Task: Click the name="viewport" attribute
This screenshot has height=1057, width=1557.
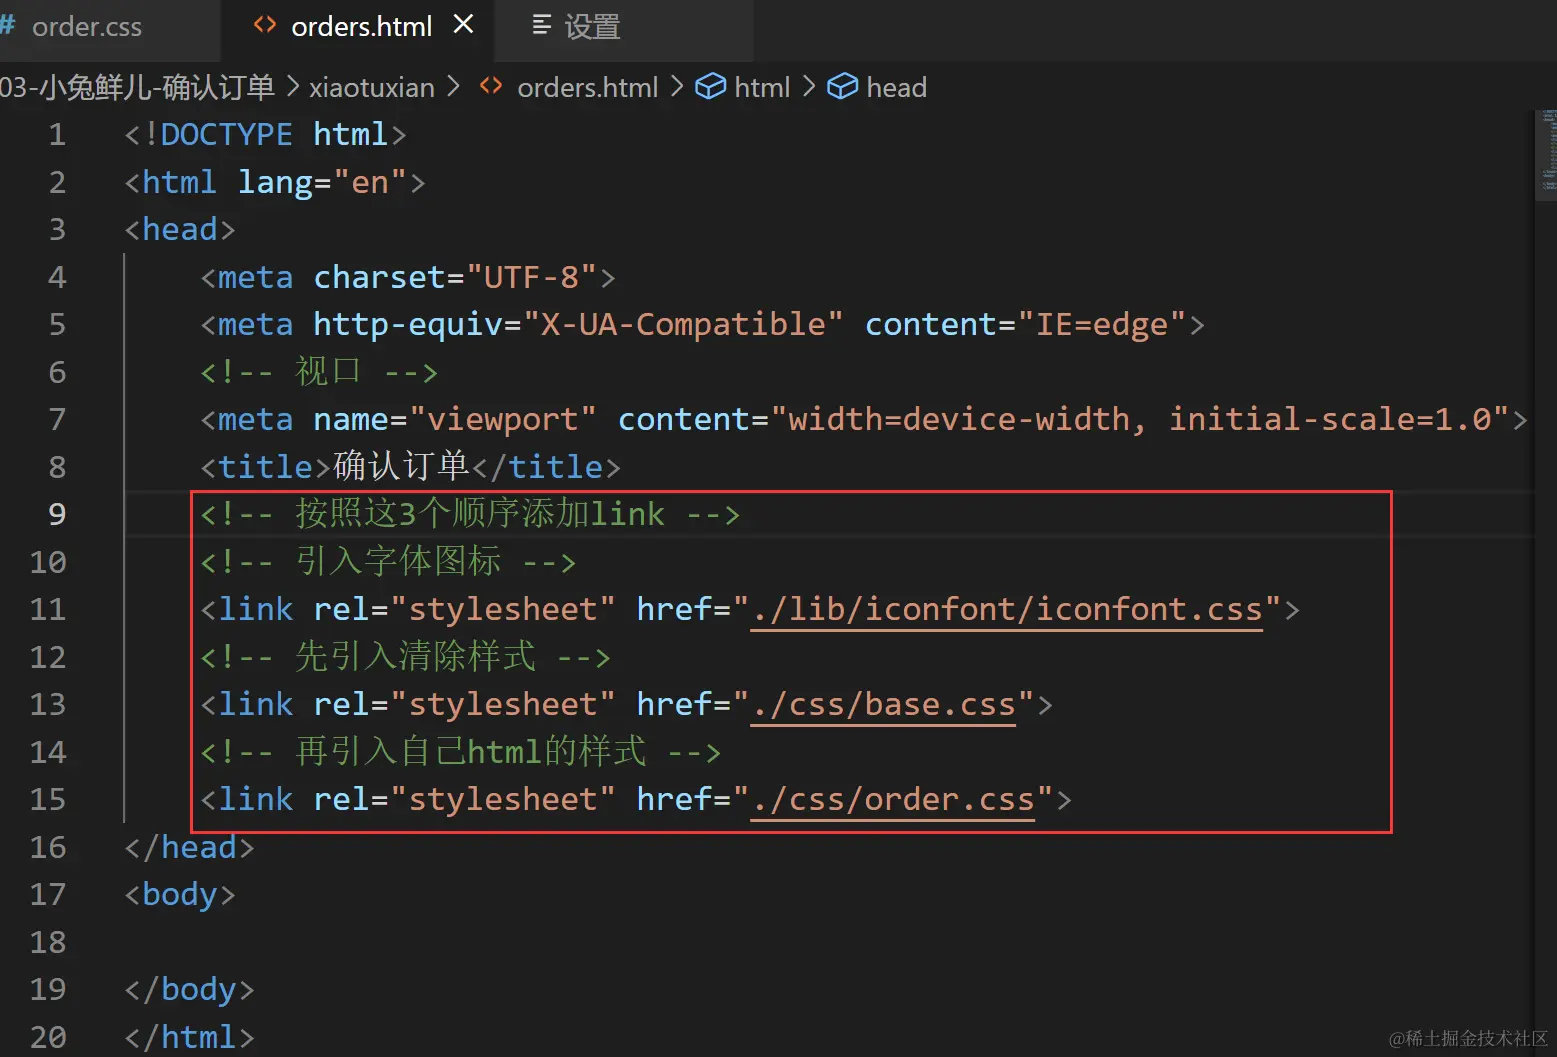Action: coord(455,419)
